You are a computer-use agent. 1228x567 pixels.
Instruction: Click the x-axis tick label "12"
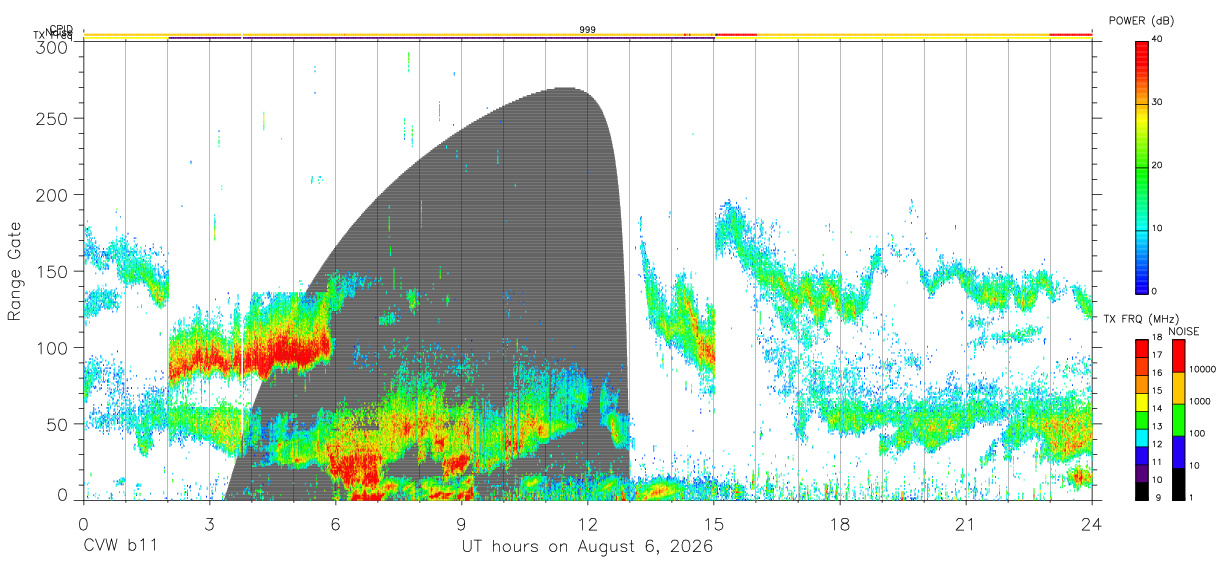(588, 524)
